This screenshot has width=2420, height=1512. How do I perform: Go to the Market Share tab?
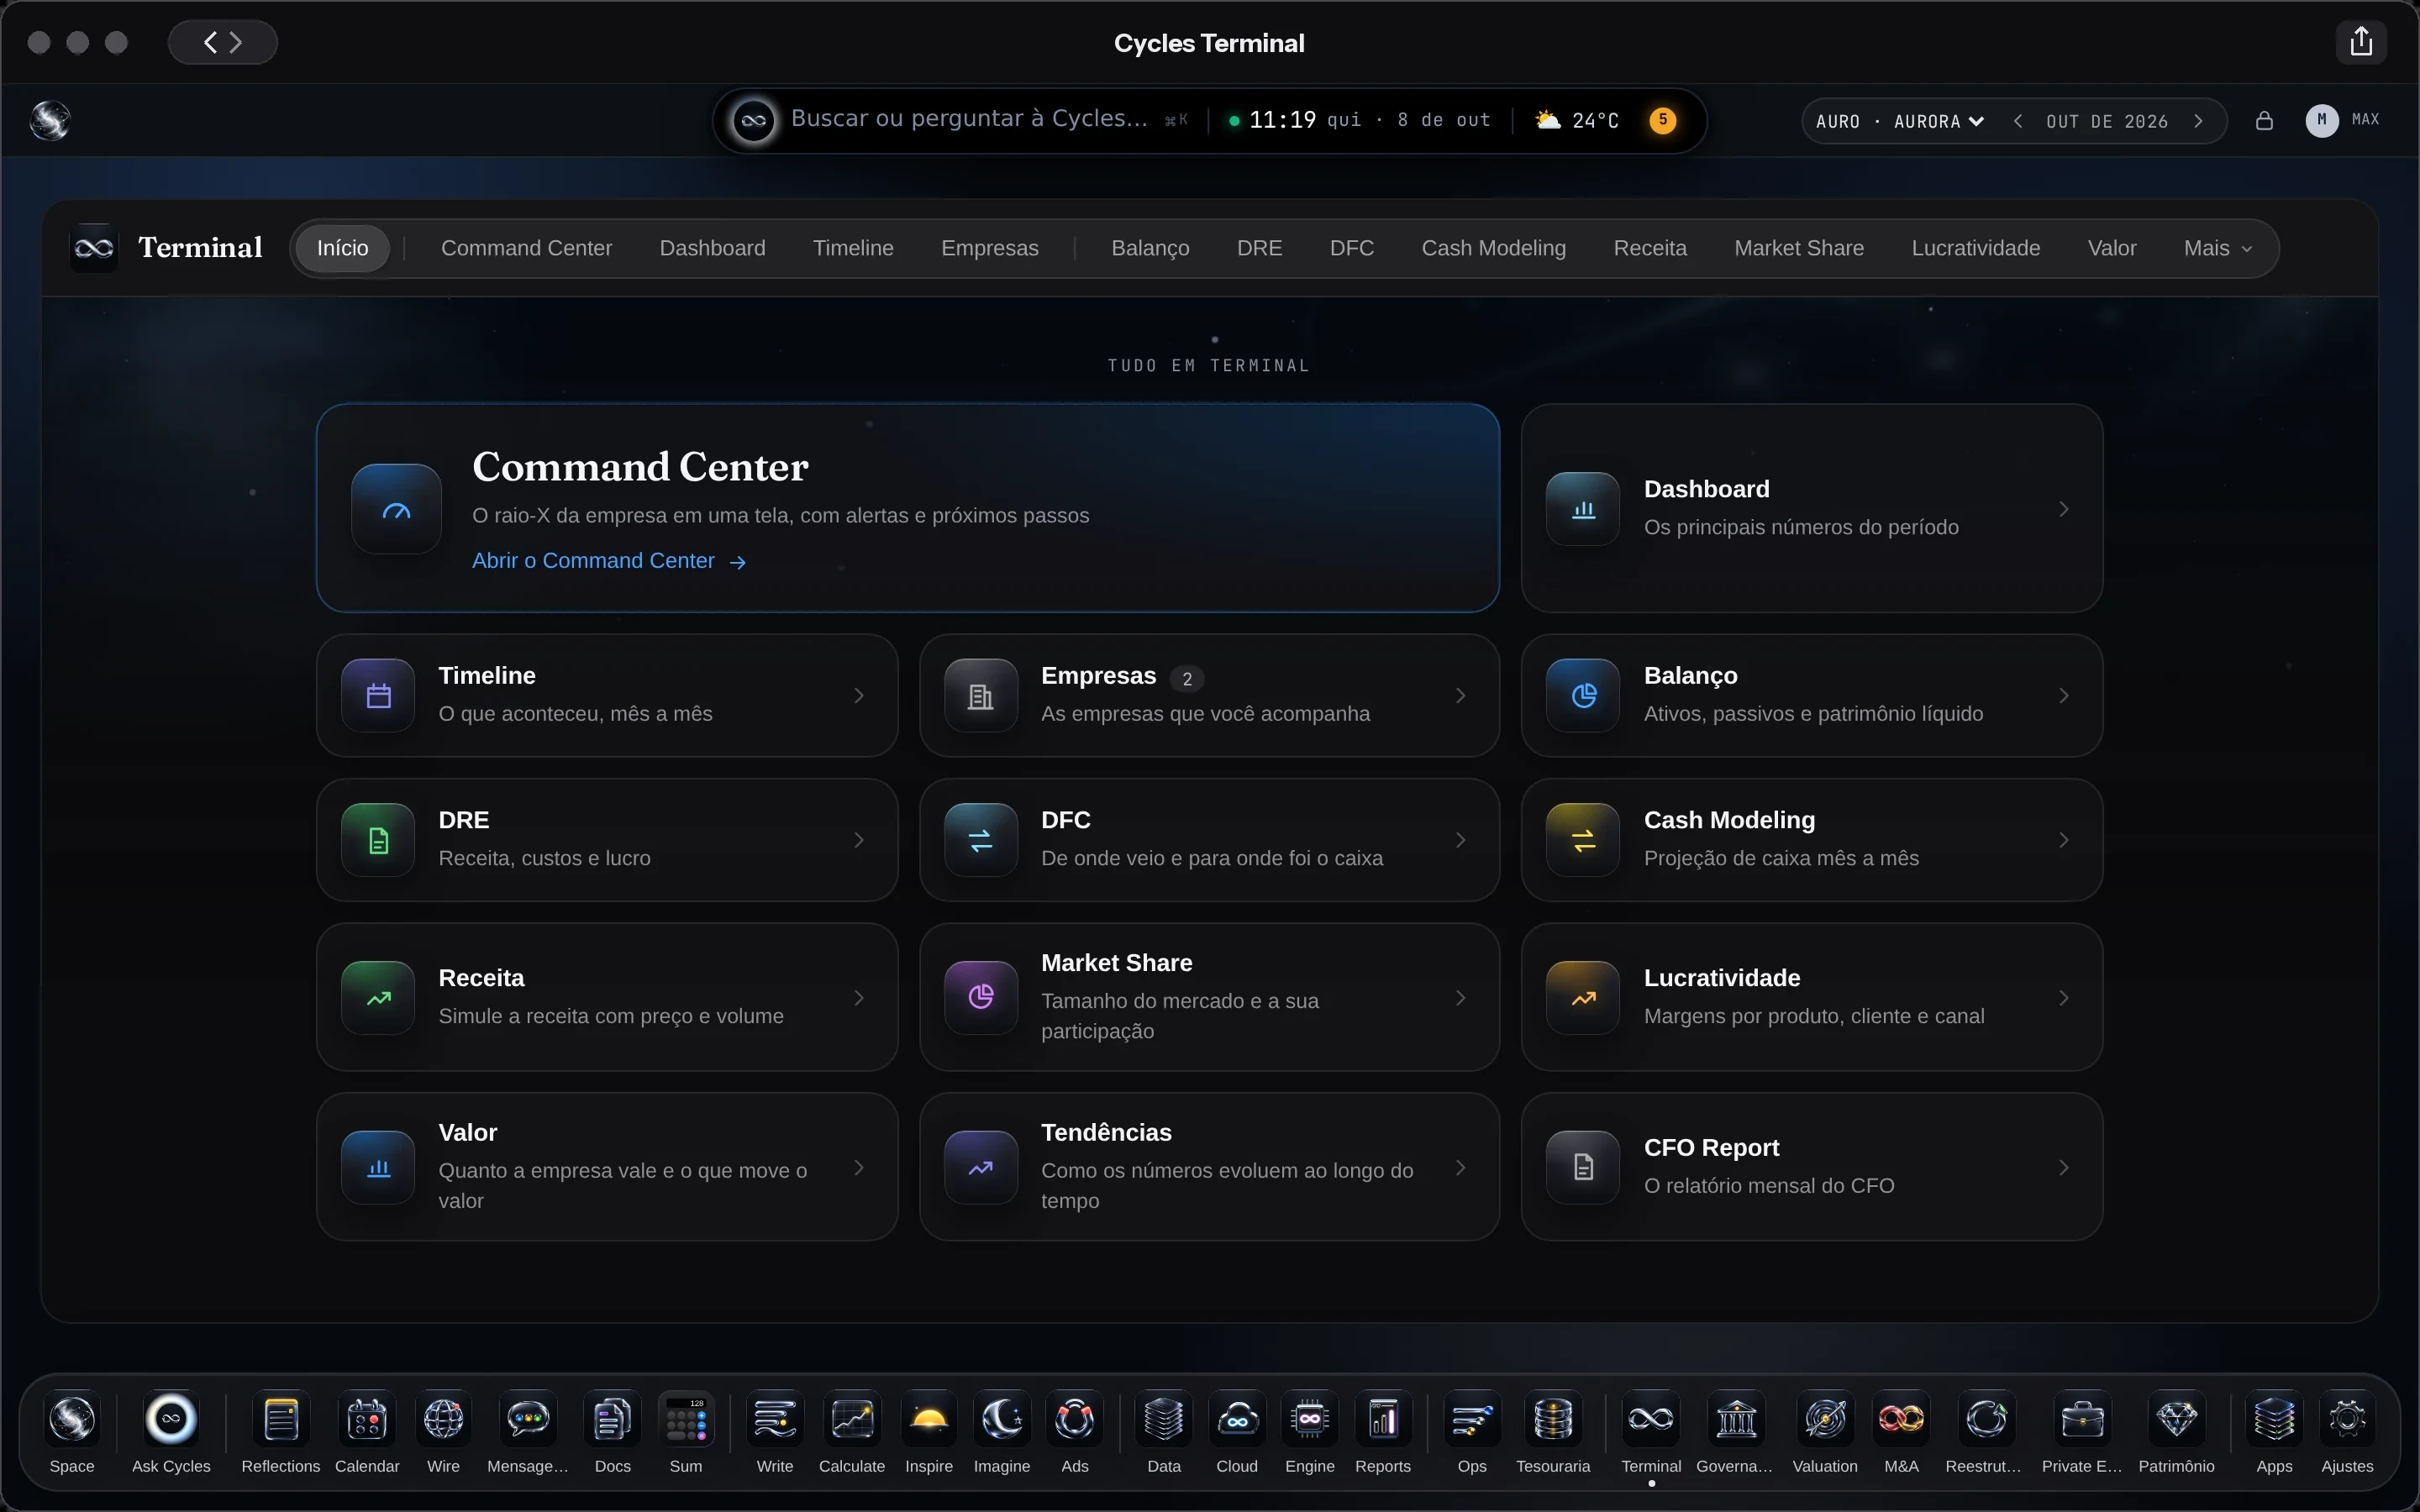tap(1798, 248)
